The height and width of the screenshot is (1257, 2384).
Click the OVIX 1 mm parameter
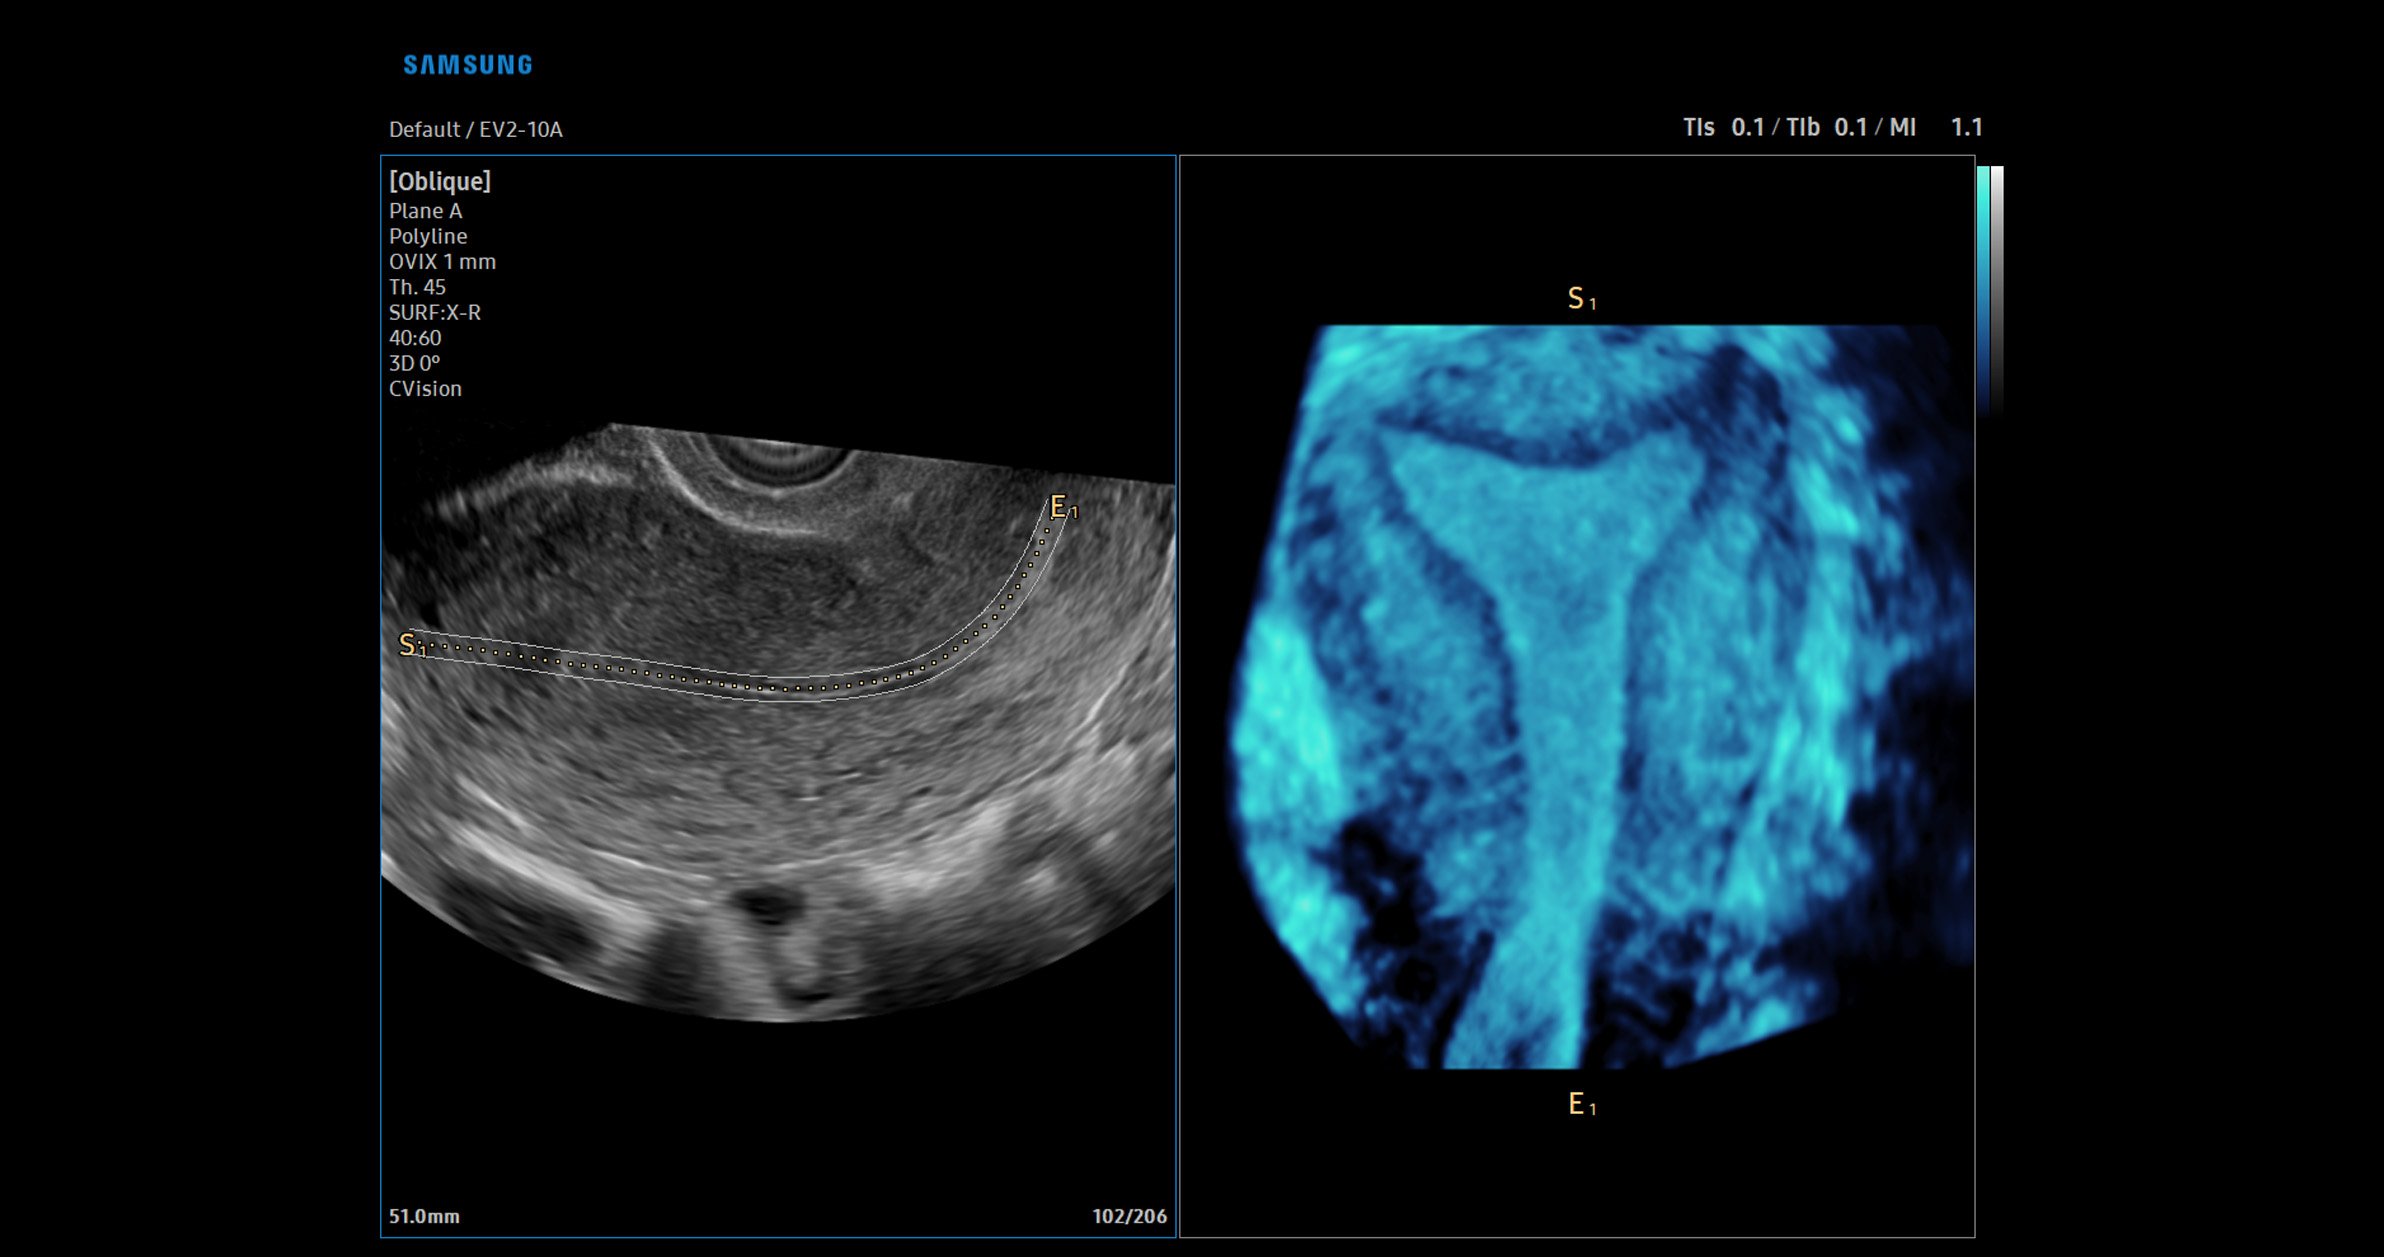(442, 262)
